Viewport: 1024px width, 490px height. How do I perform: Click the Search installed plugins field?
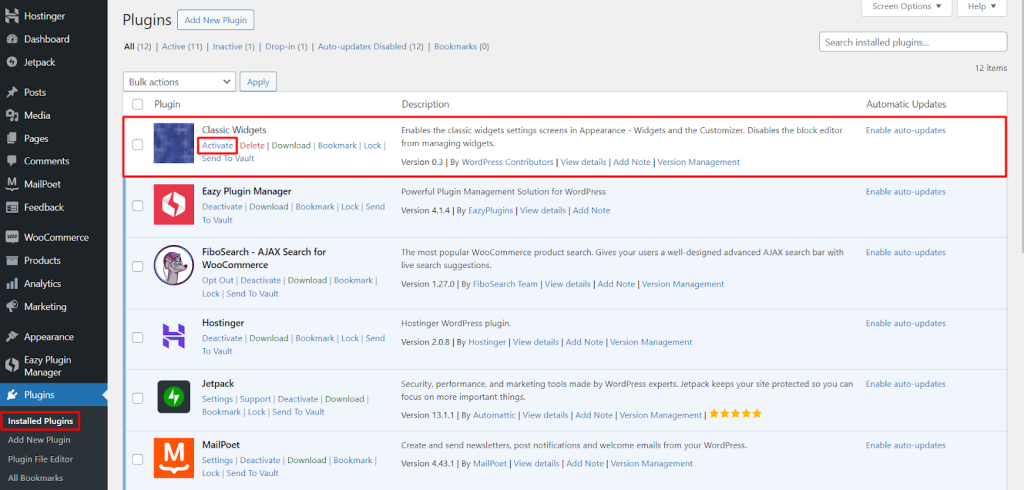(913, 41)
